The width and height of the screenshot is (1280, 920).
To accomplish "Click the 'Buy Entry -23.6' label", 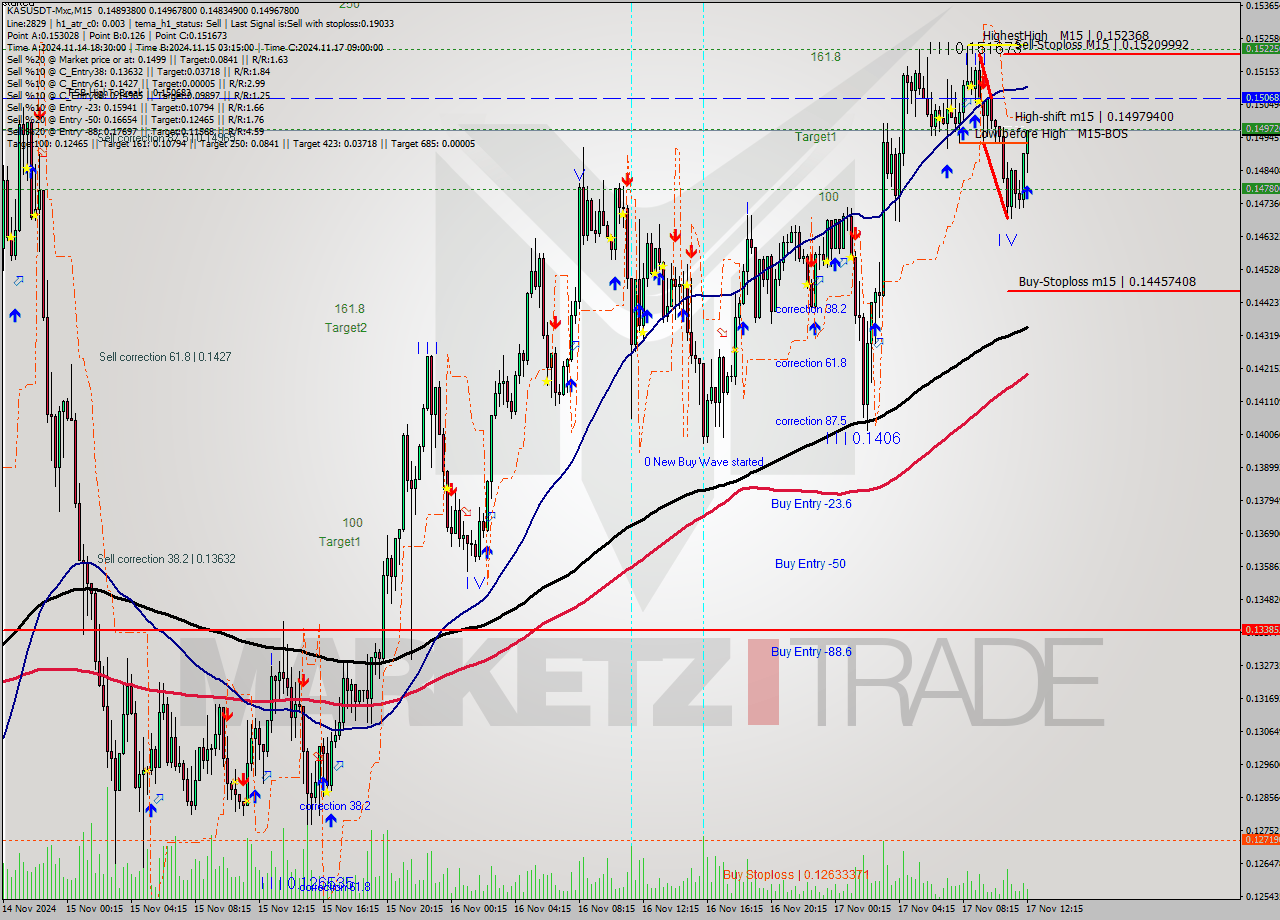I will (811, 504).
